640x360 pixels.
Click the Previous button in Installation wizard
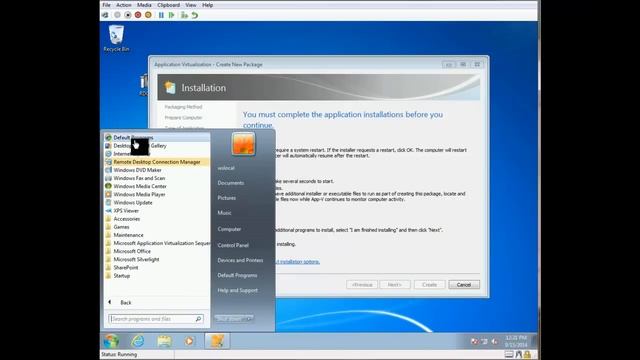[362, 285]
